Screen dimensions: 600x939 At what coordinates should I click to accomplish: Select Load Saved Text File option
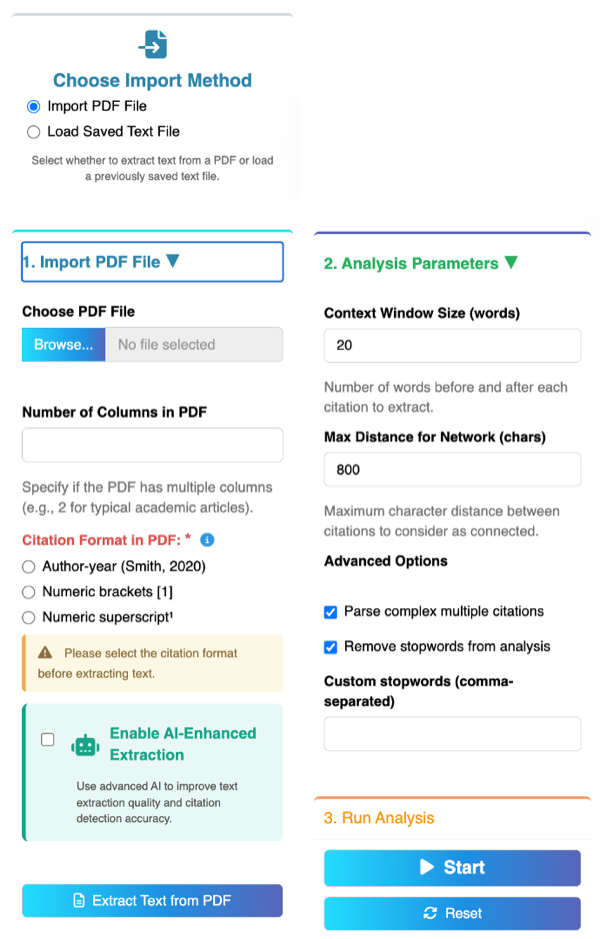34,132
